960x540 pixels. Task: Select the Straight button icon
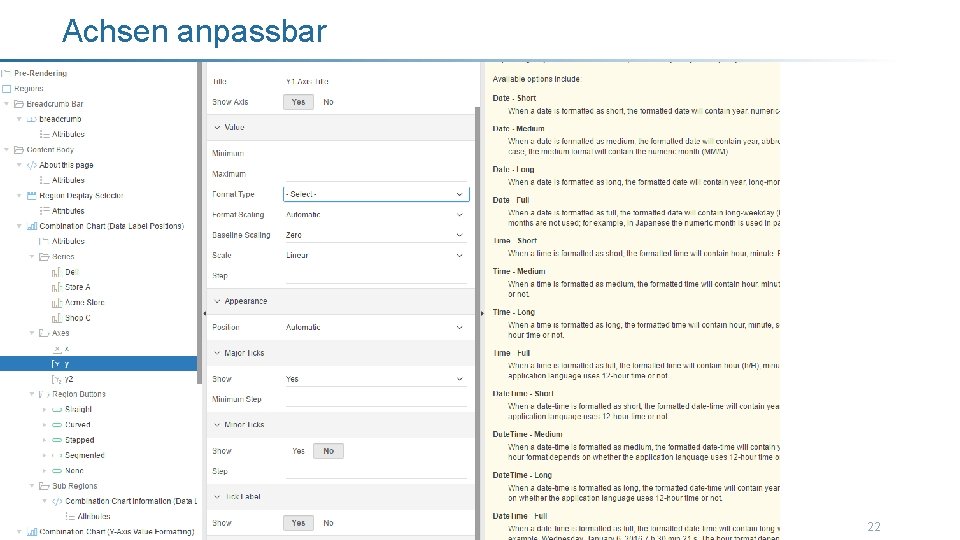tap(57, 409)
